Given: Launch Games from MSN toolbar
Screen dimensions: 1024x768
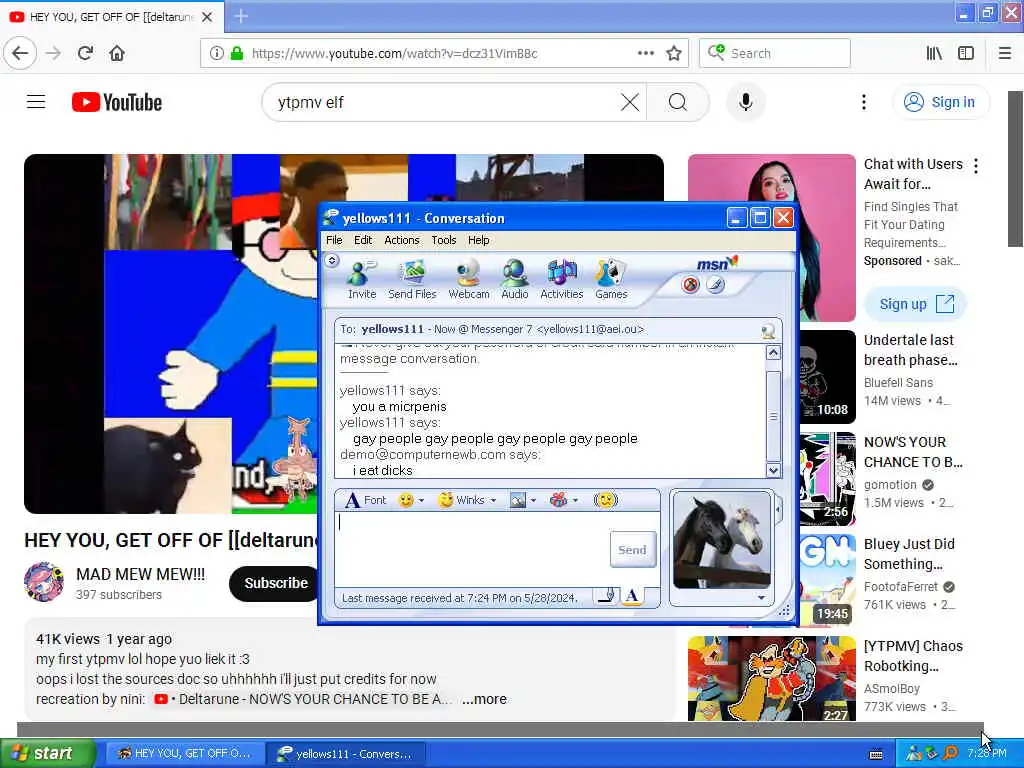Looking at the screenshot, I should (611, 280).
